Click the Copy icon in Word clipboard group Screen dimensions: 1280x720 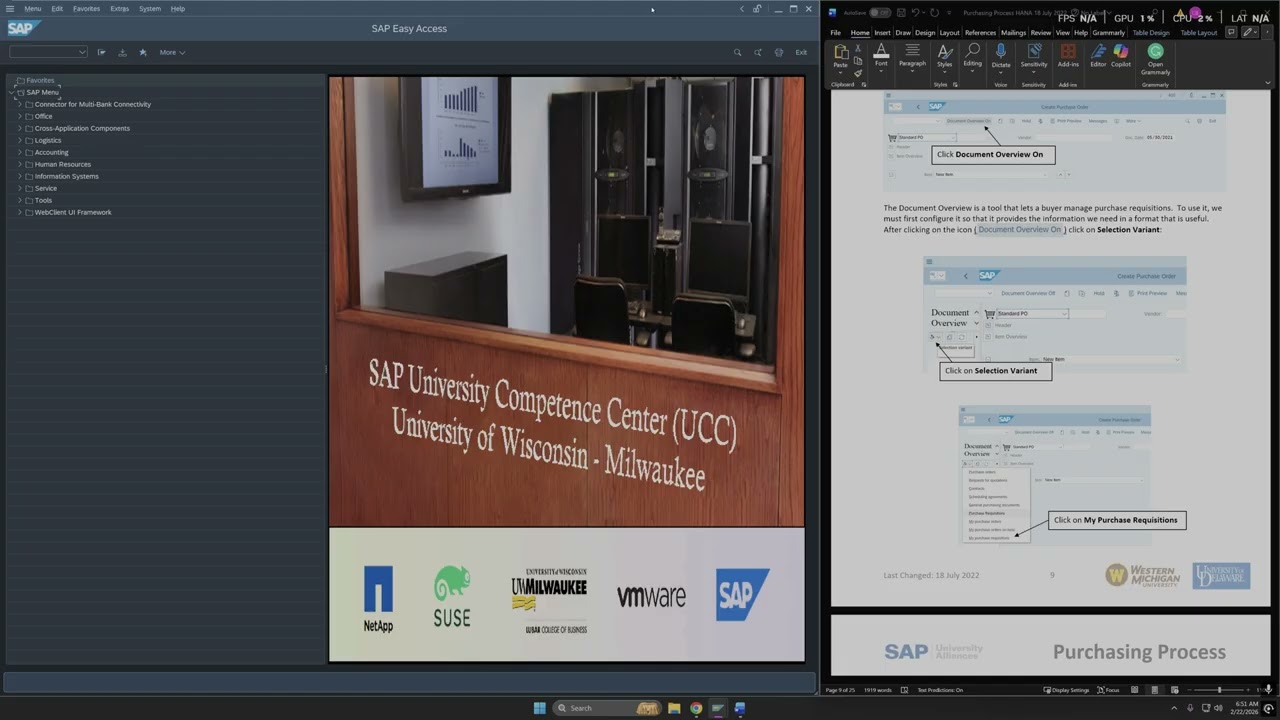(x=858, y=60)
